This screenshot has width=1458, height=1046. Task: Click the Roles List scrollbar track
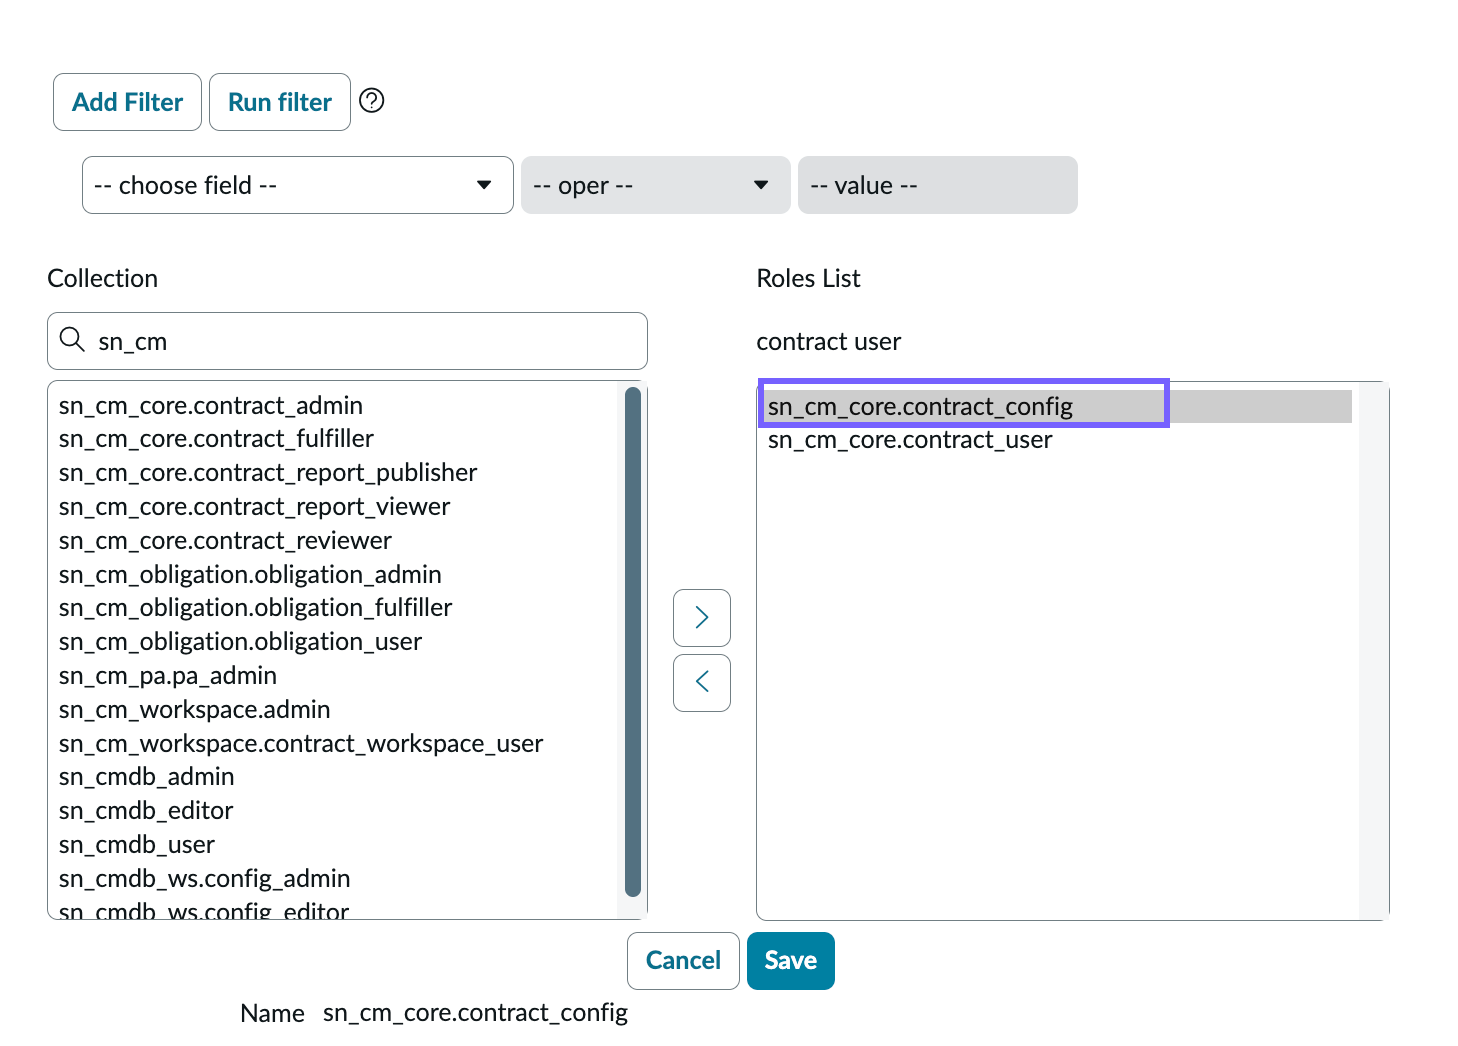(x=1373, y=650)
